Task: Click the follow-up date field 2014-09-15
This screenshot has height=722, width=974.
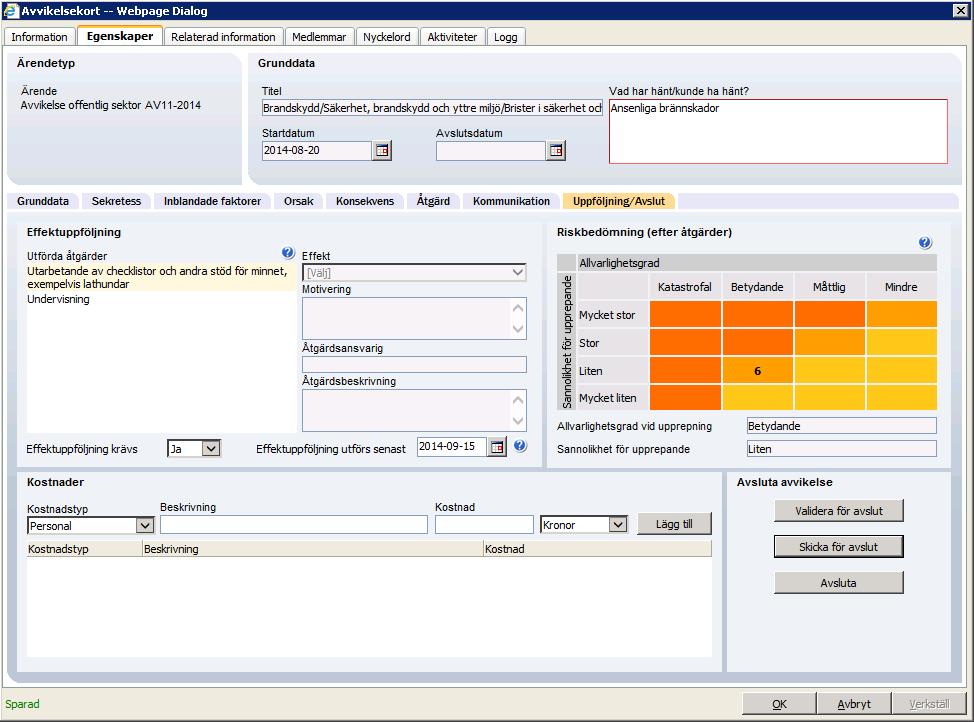Action: (452, 447)
